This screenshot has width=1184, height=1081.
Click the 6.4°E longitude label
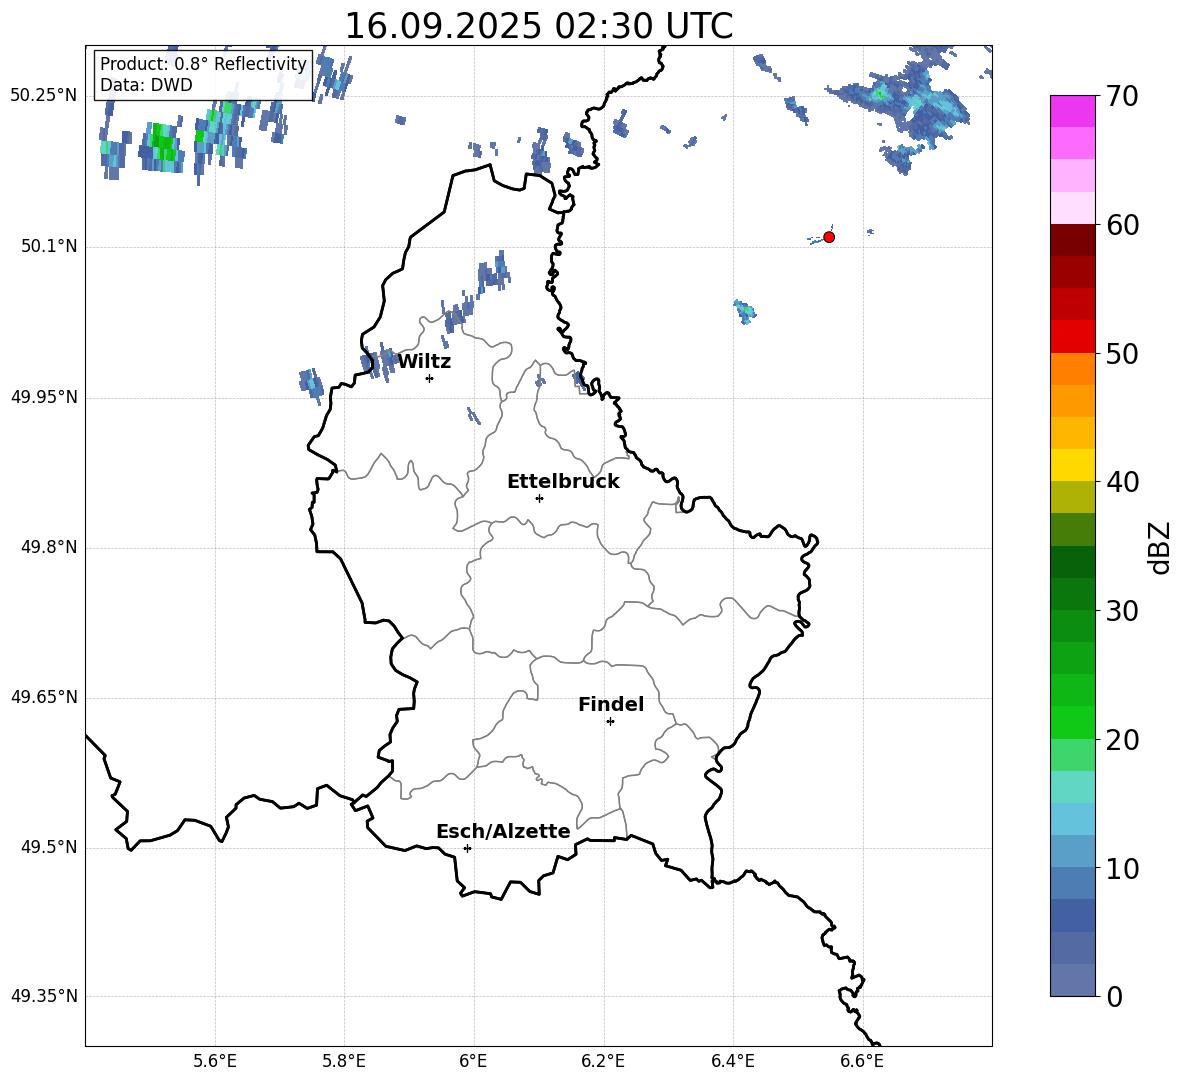click(x=732, y=1061)
